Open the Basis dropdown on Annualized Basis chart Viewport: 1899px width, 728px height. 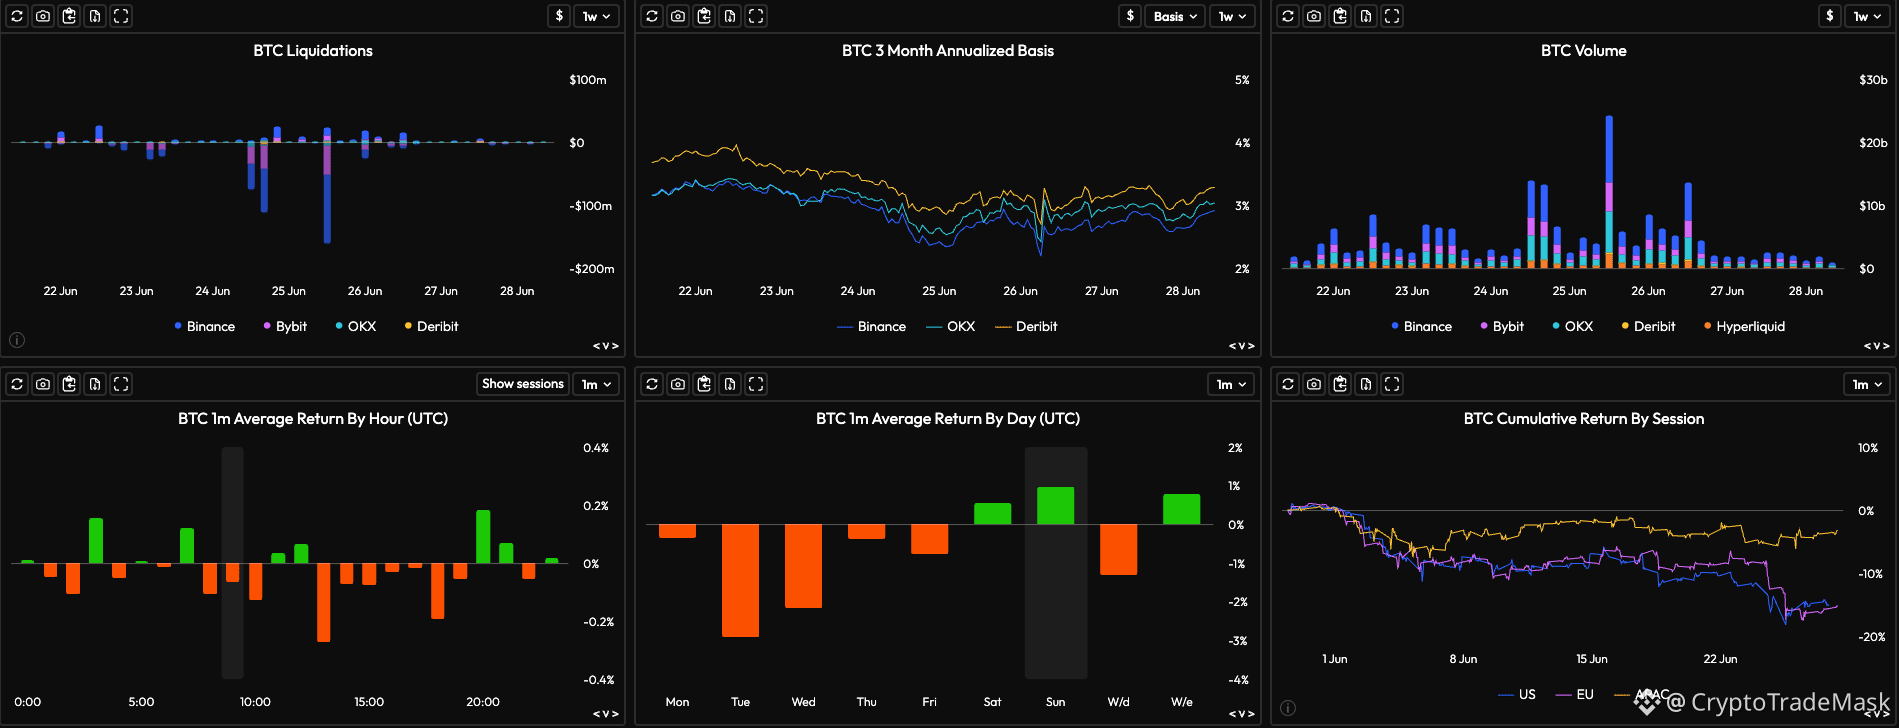point(1175,16)
